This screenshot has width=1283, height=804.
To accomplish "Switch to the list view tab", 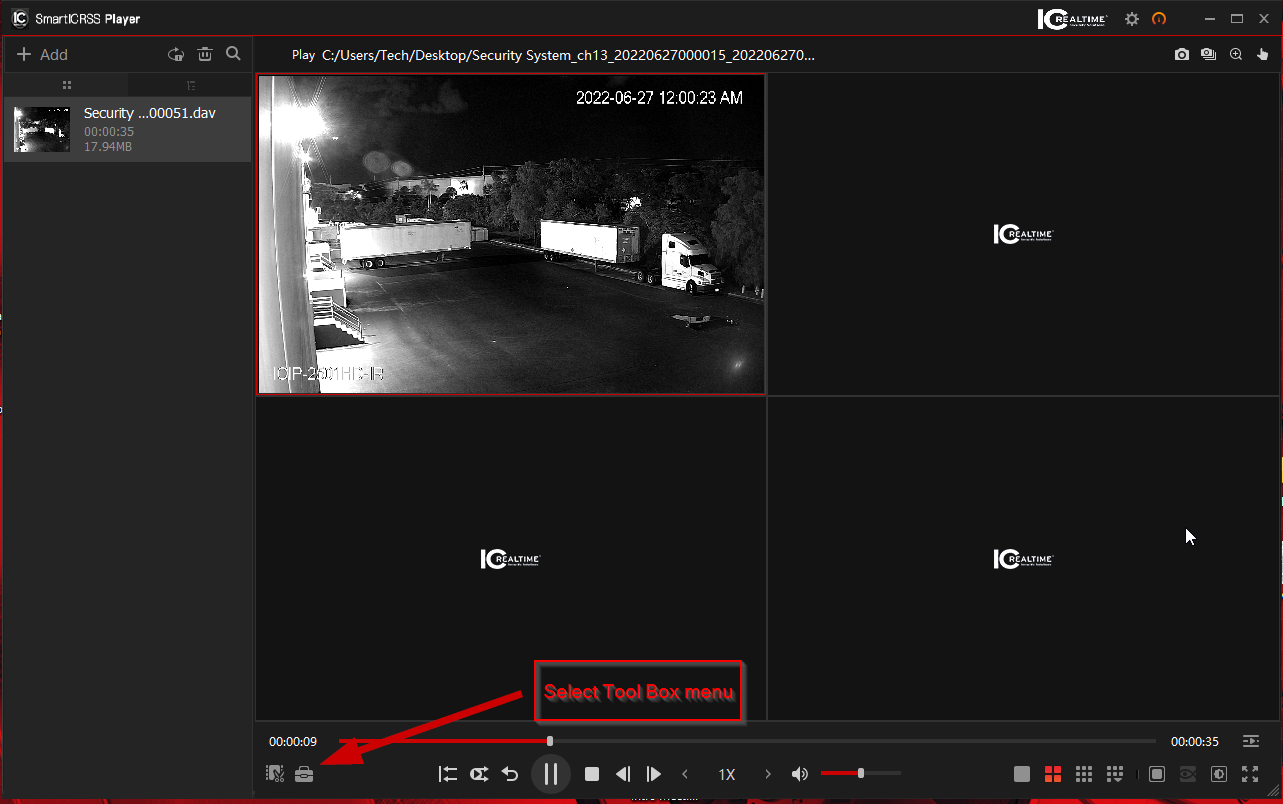I will point(190,85).
